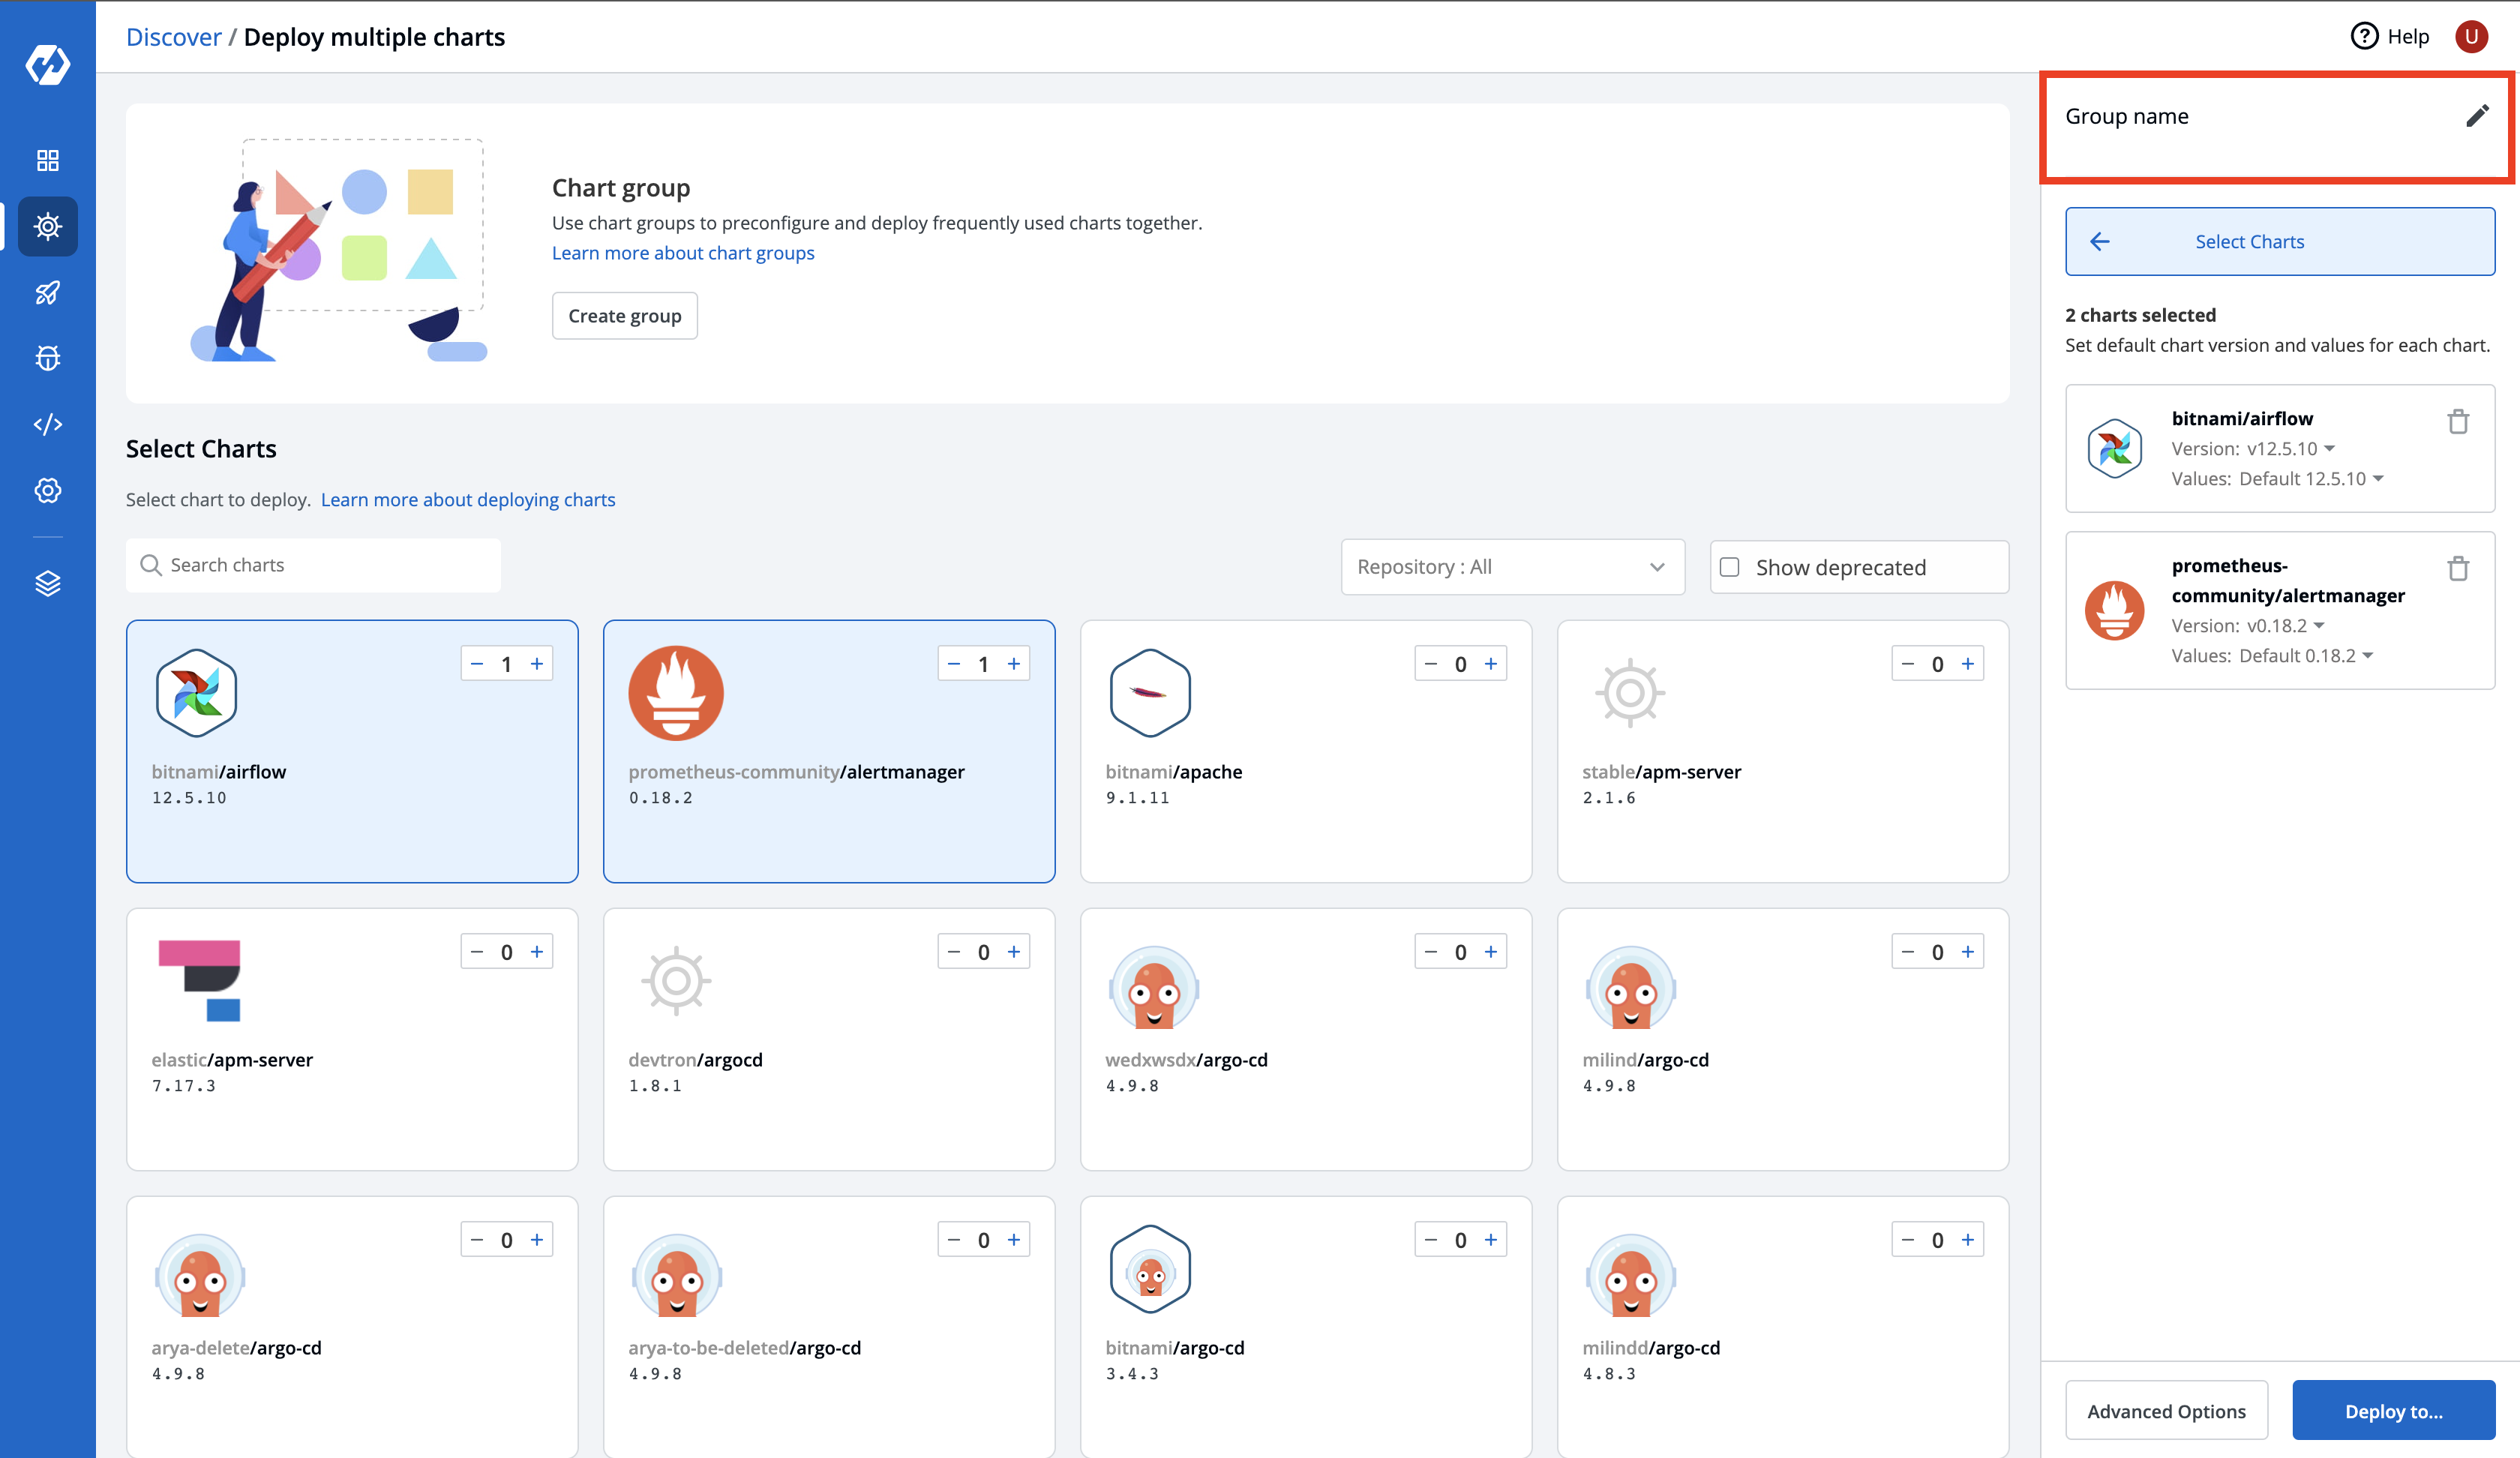Click the Help question mark icon
Viewport: 2520px width, 1458px height.
(2363, 36)
